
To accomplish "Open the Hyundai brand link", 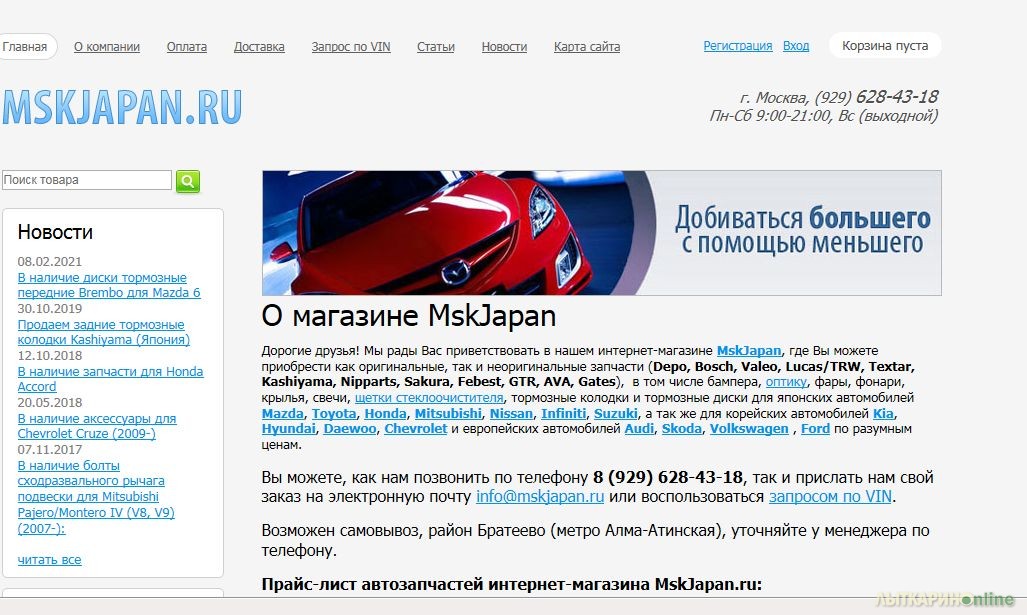I will tap(288, 429).
